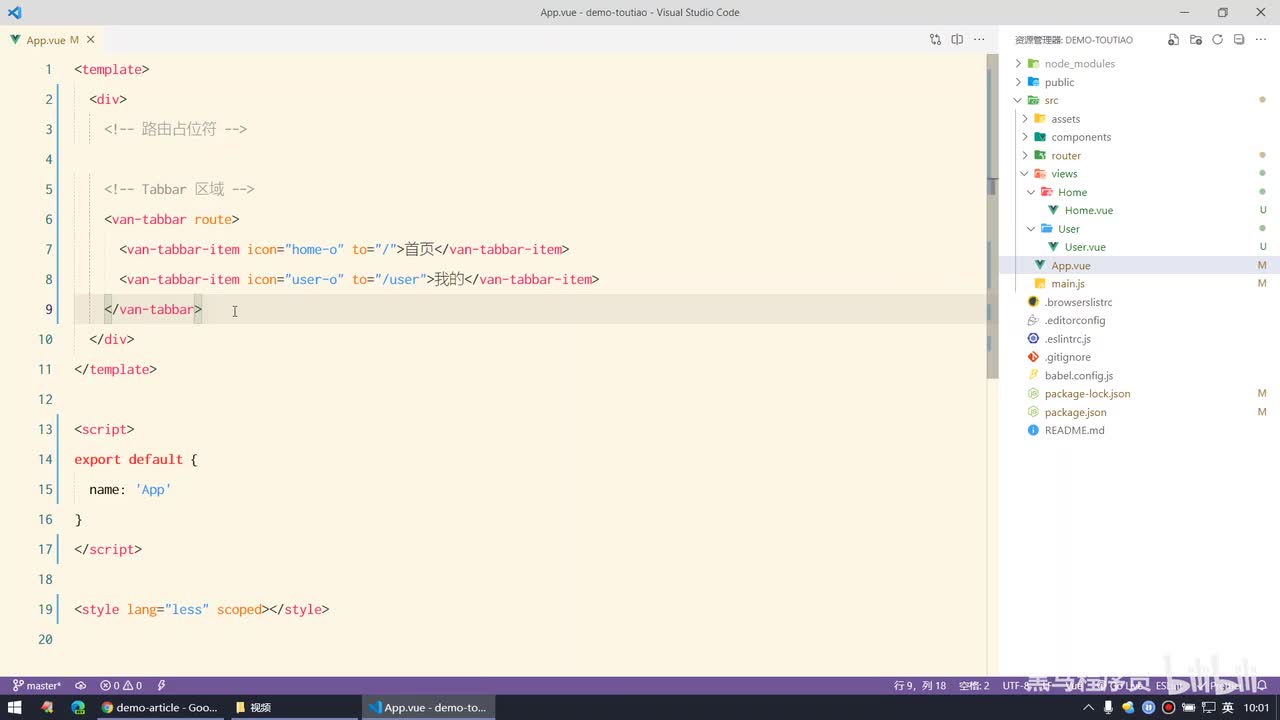This screenshot has height=720, width=1280.
Task: Click the blue pause tray icon
Action: click(1148, 707)
